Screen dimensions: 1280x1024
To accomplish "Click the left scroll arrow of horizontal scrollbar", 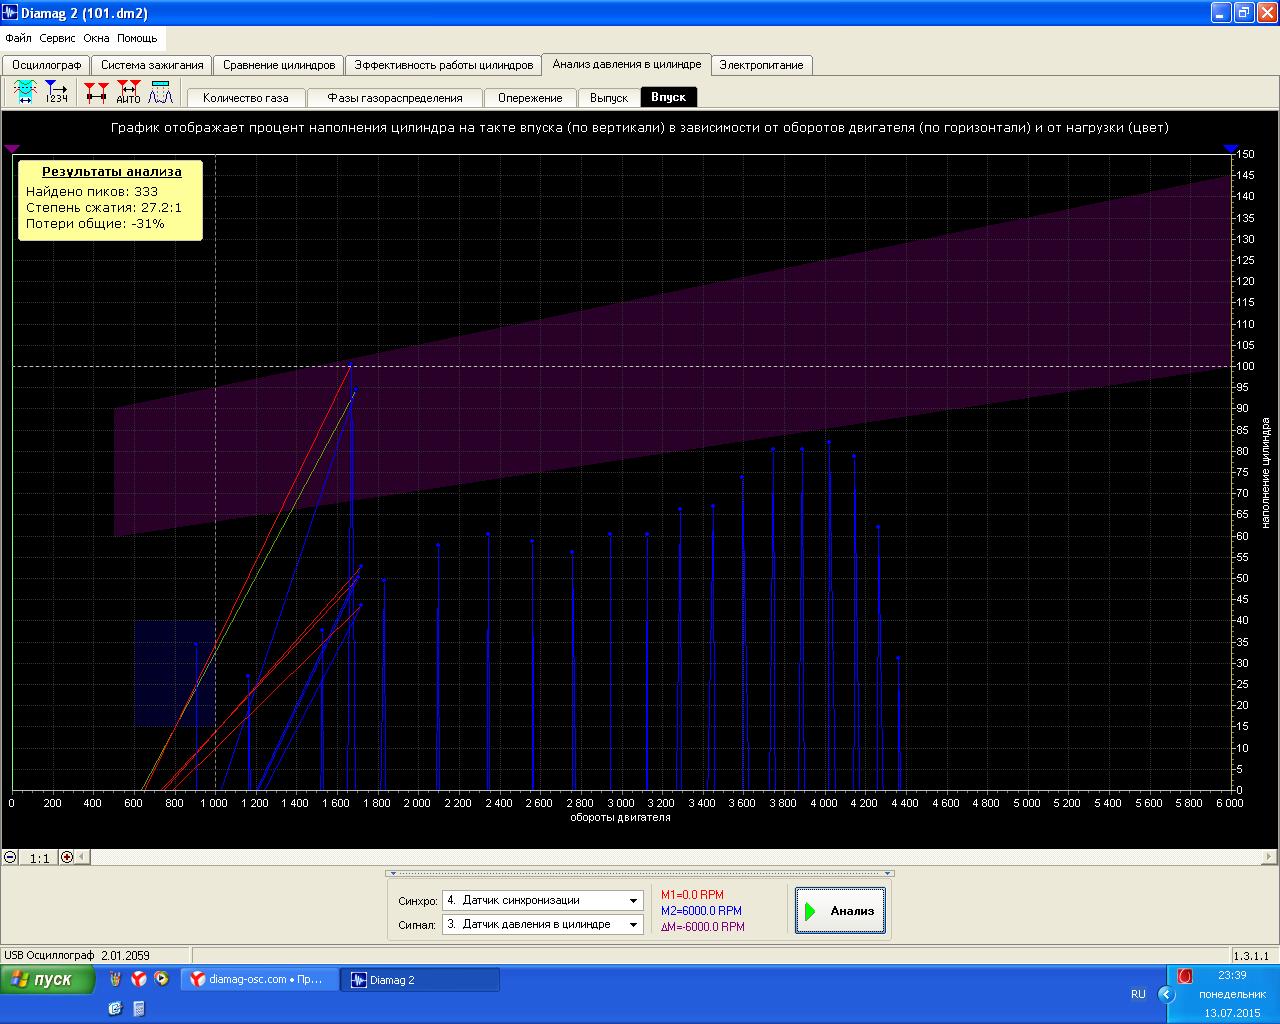I will tap(82, 857).
